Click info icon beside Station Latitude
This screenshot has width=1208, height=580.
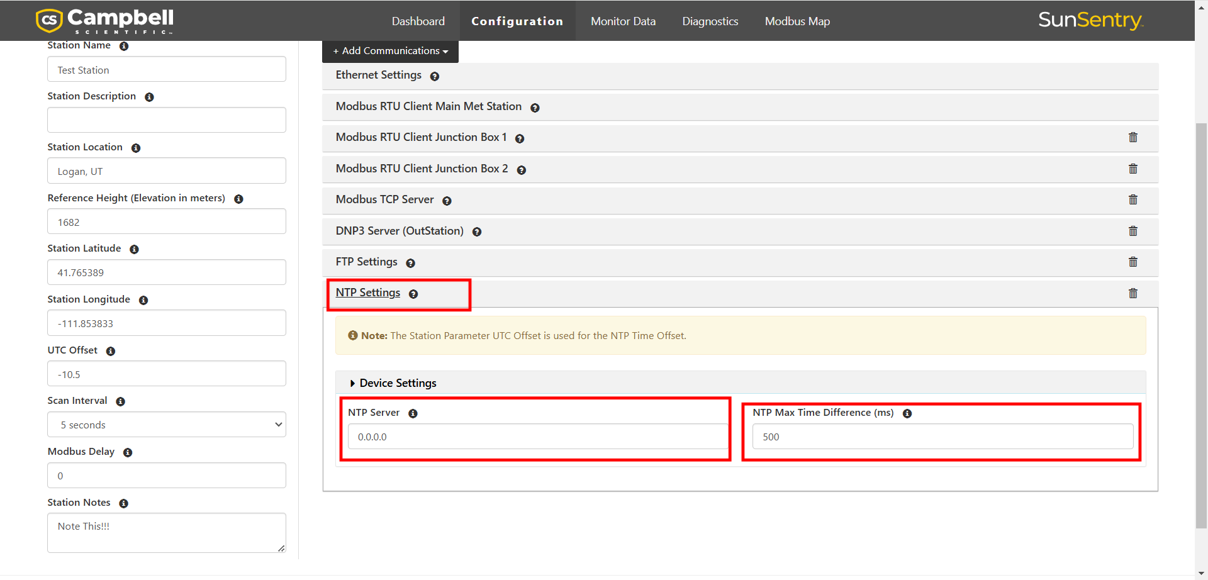(x=134, y=249)
